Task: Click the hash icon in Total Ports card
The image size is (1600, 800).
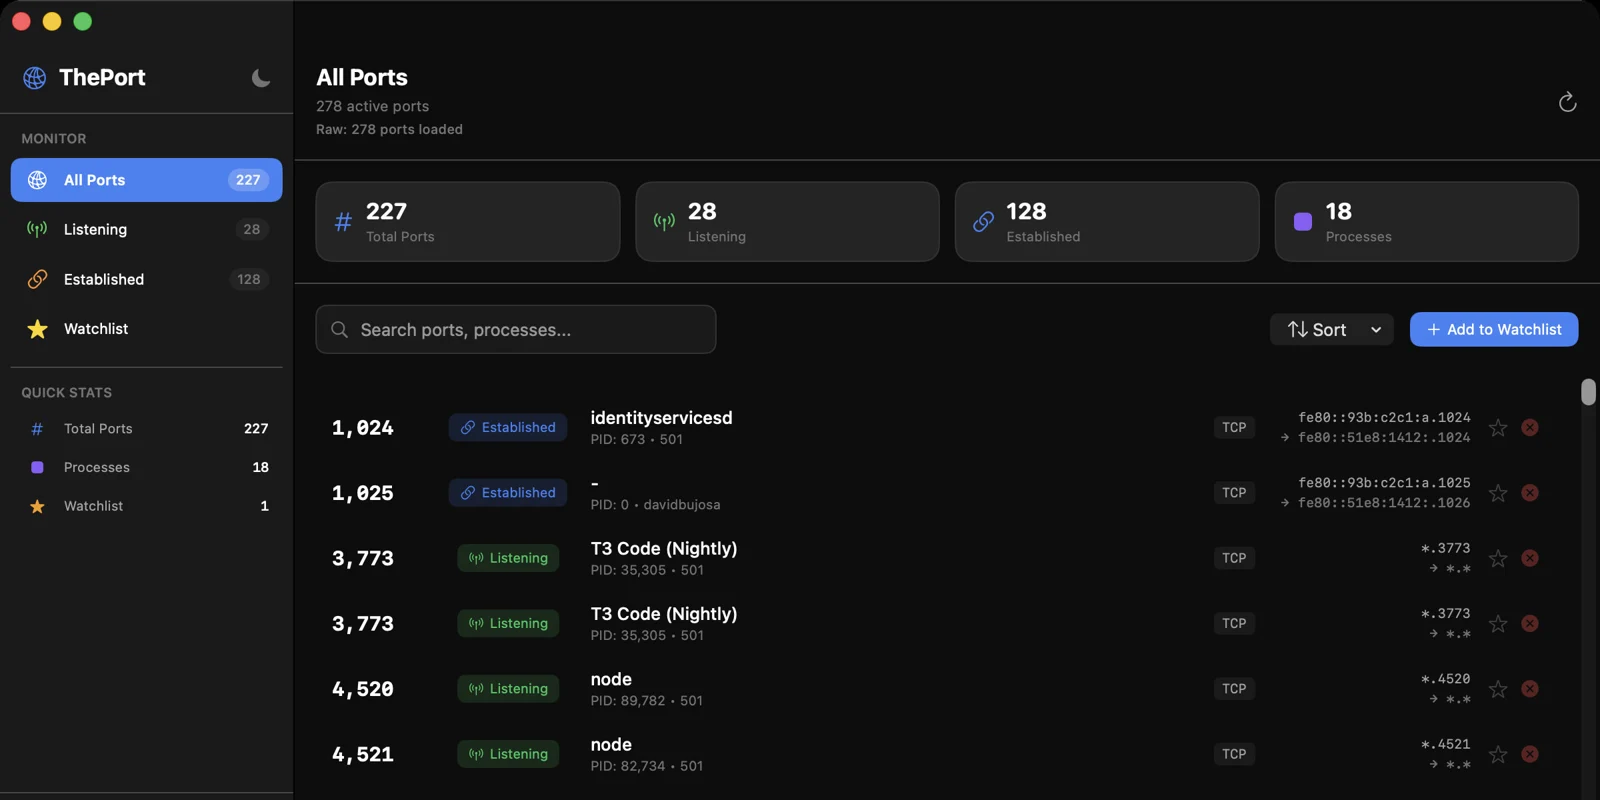Action: coord(343,222)
